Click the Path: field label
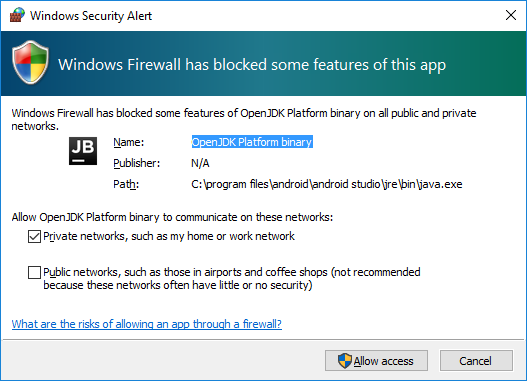This screenshot has width=527, height=381. pyautogui.click(x=126, y=184)
